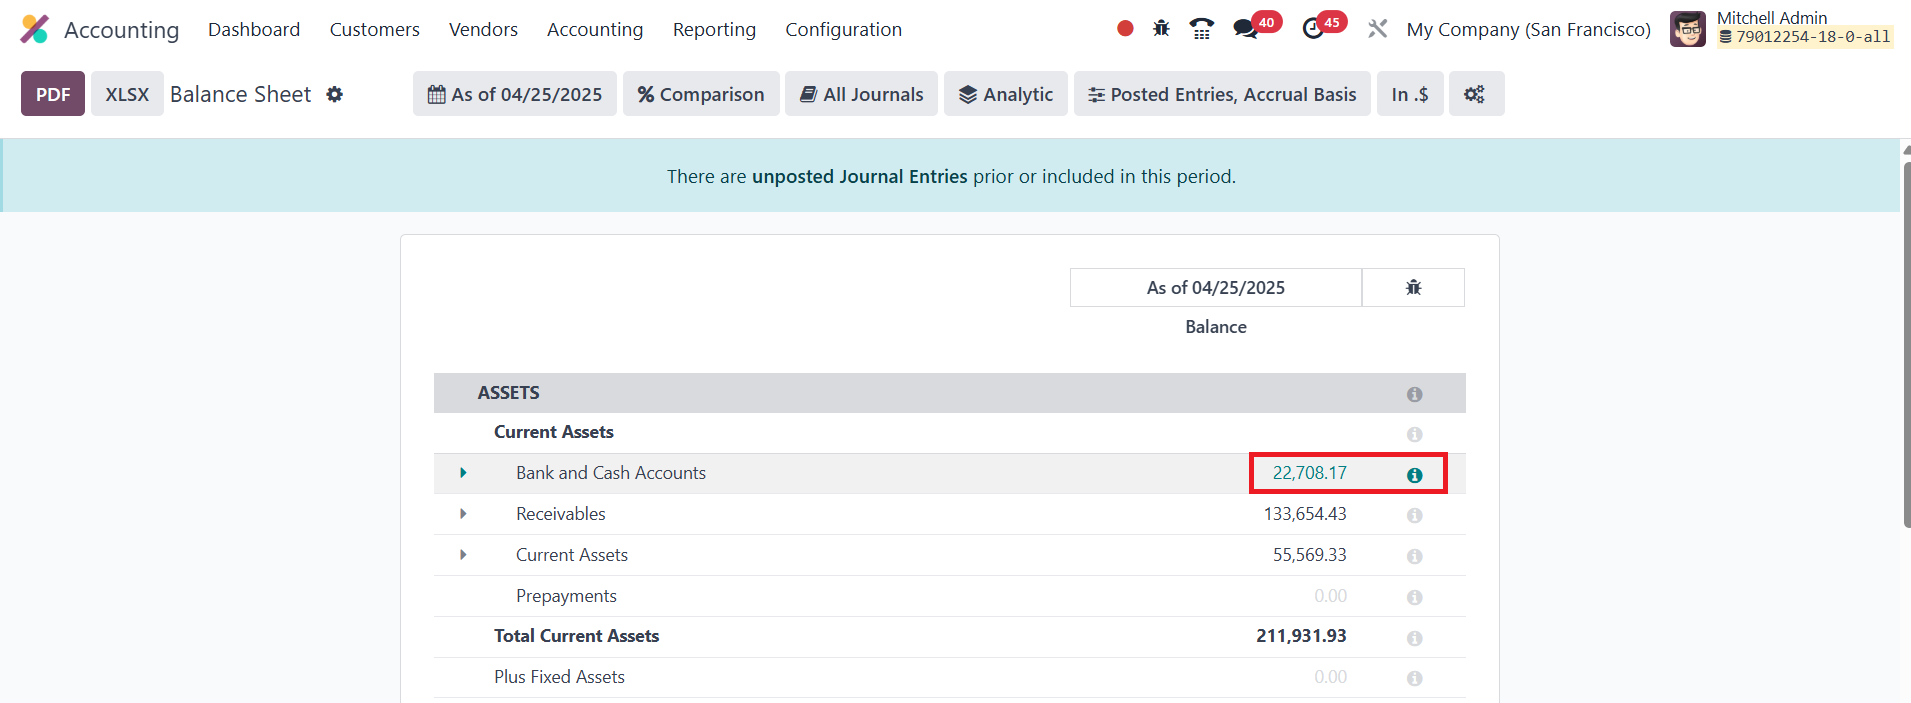Open conversations chat icon with 40 badge
Viewport: 1911px width, 703px height.
pyautogui.click(x=1246, y=29)
